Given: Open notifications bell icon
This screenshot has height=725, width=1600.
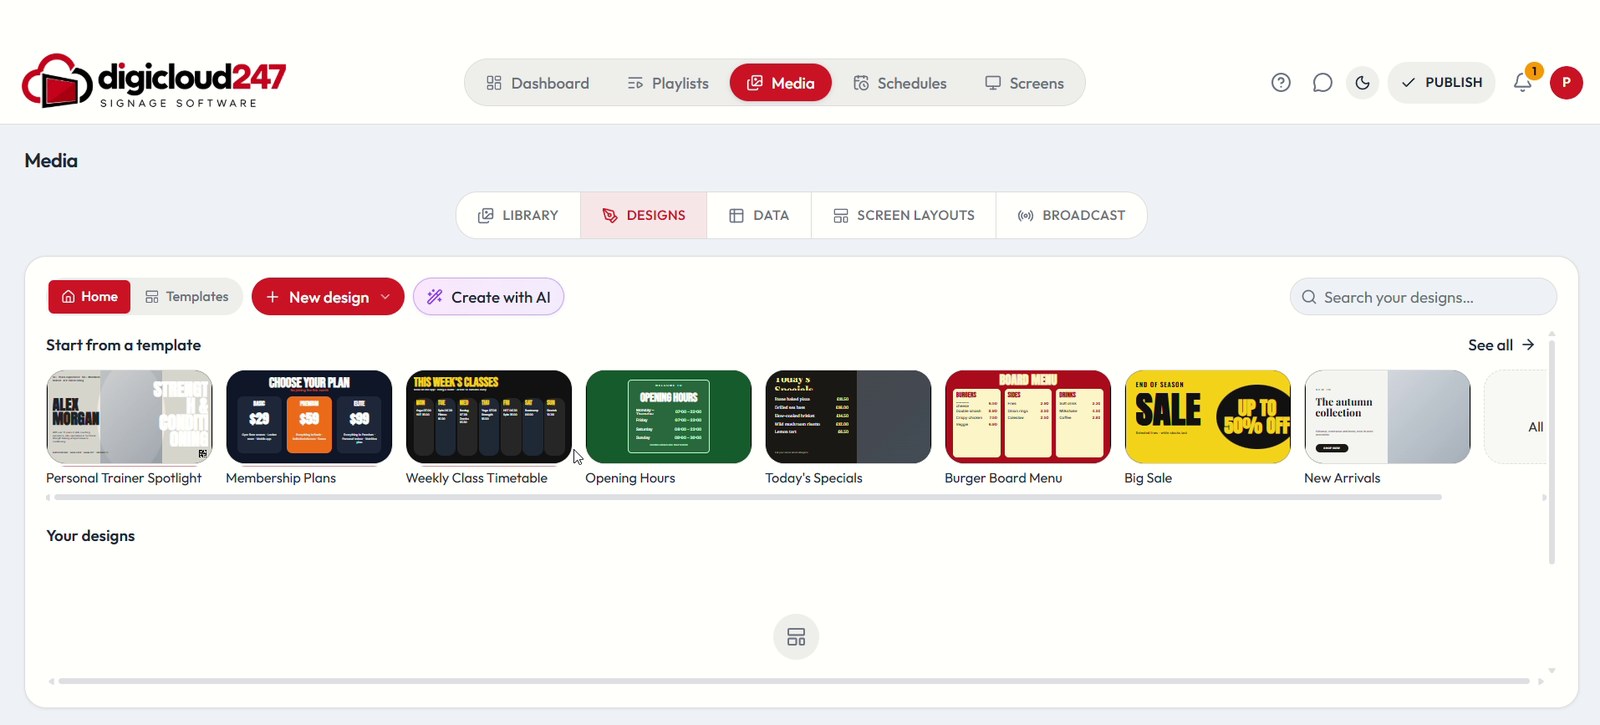Looking at the screenshot, I should (1523, 83).
